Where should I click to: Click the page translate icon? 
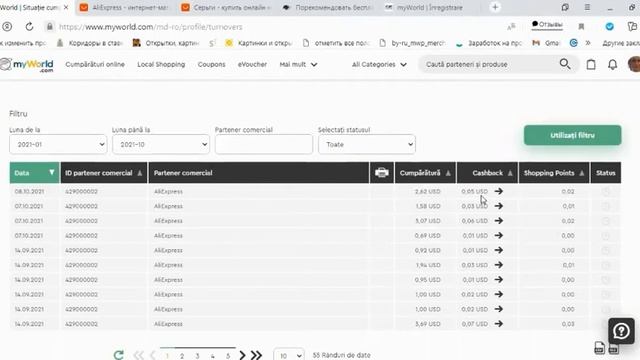pyautogui.click(x=511, y=27)
